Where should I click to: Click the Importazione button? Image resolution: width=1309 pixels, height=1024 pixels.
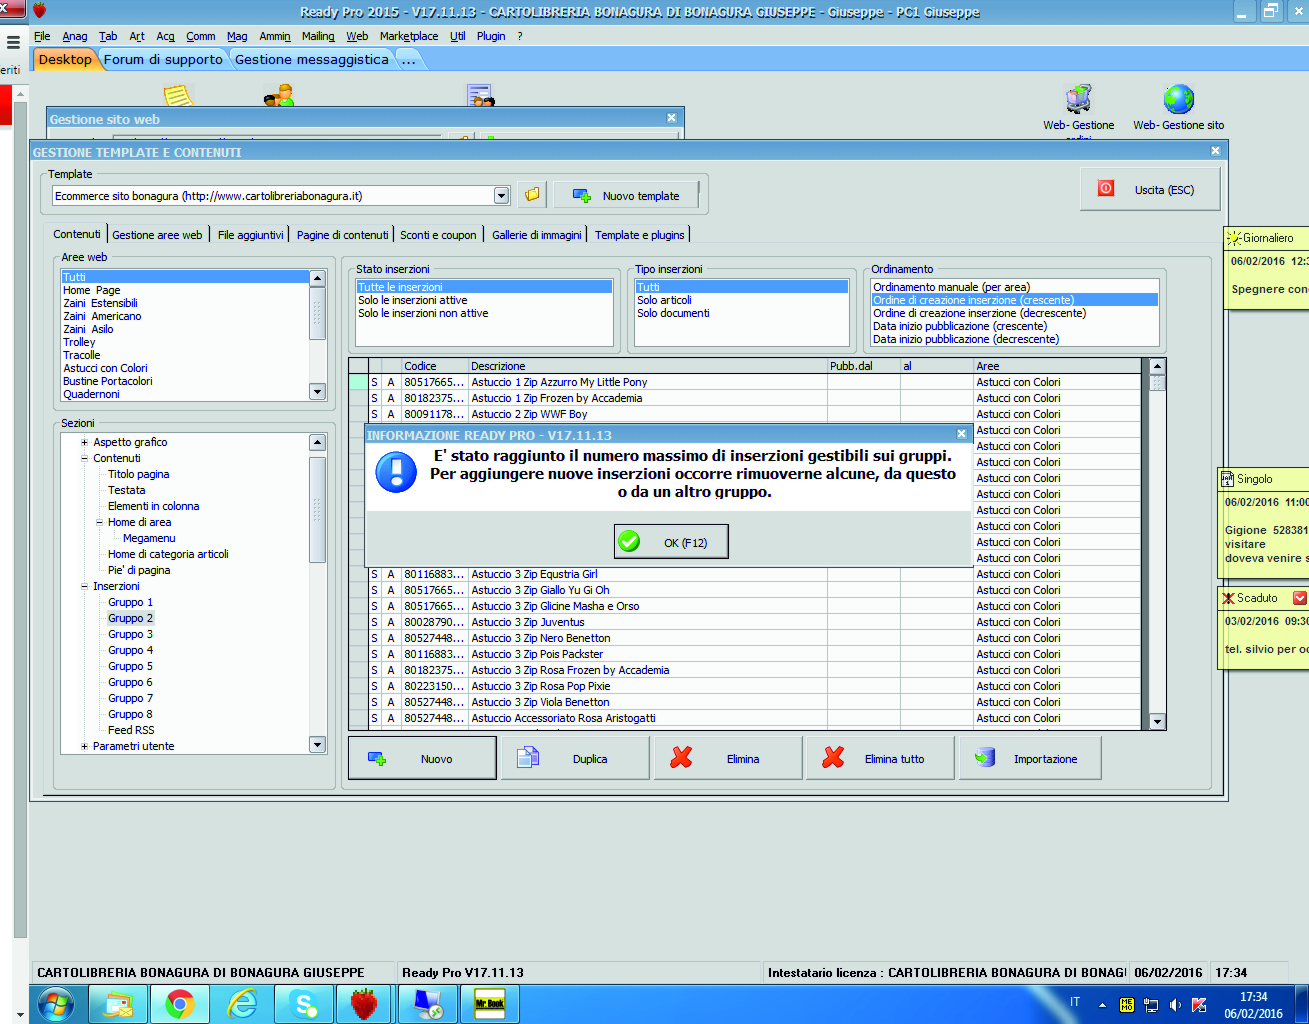click(x=1031, y=759)
